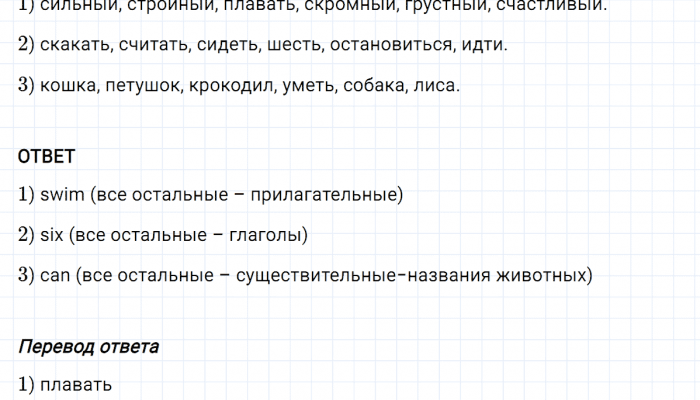
Task: Click the answer word 'six'
Action: point(54,235)
